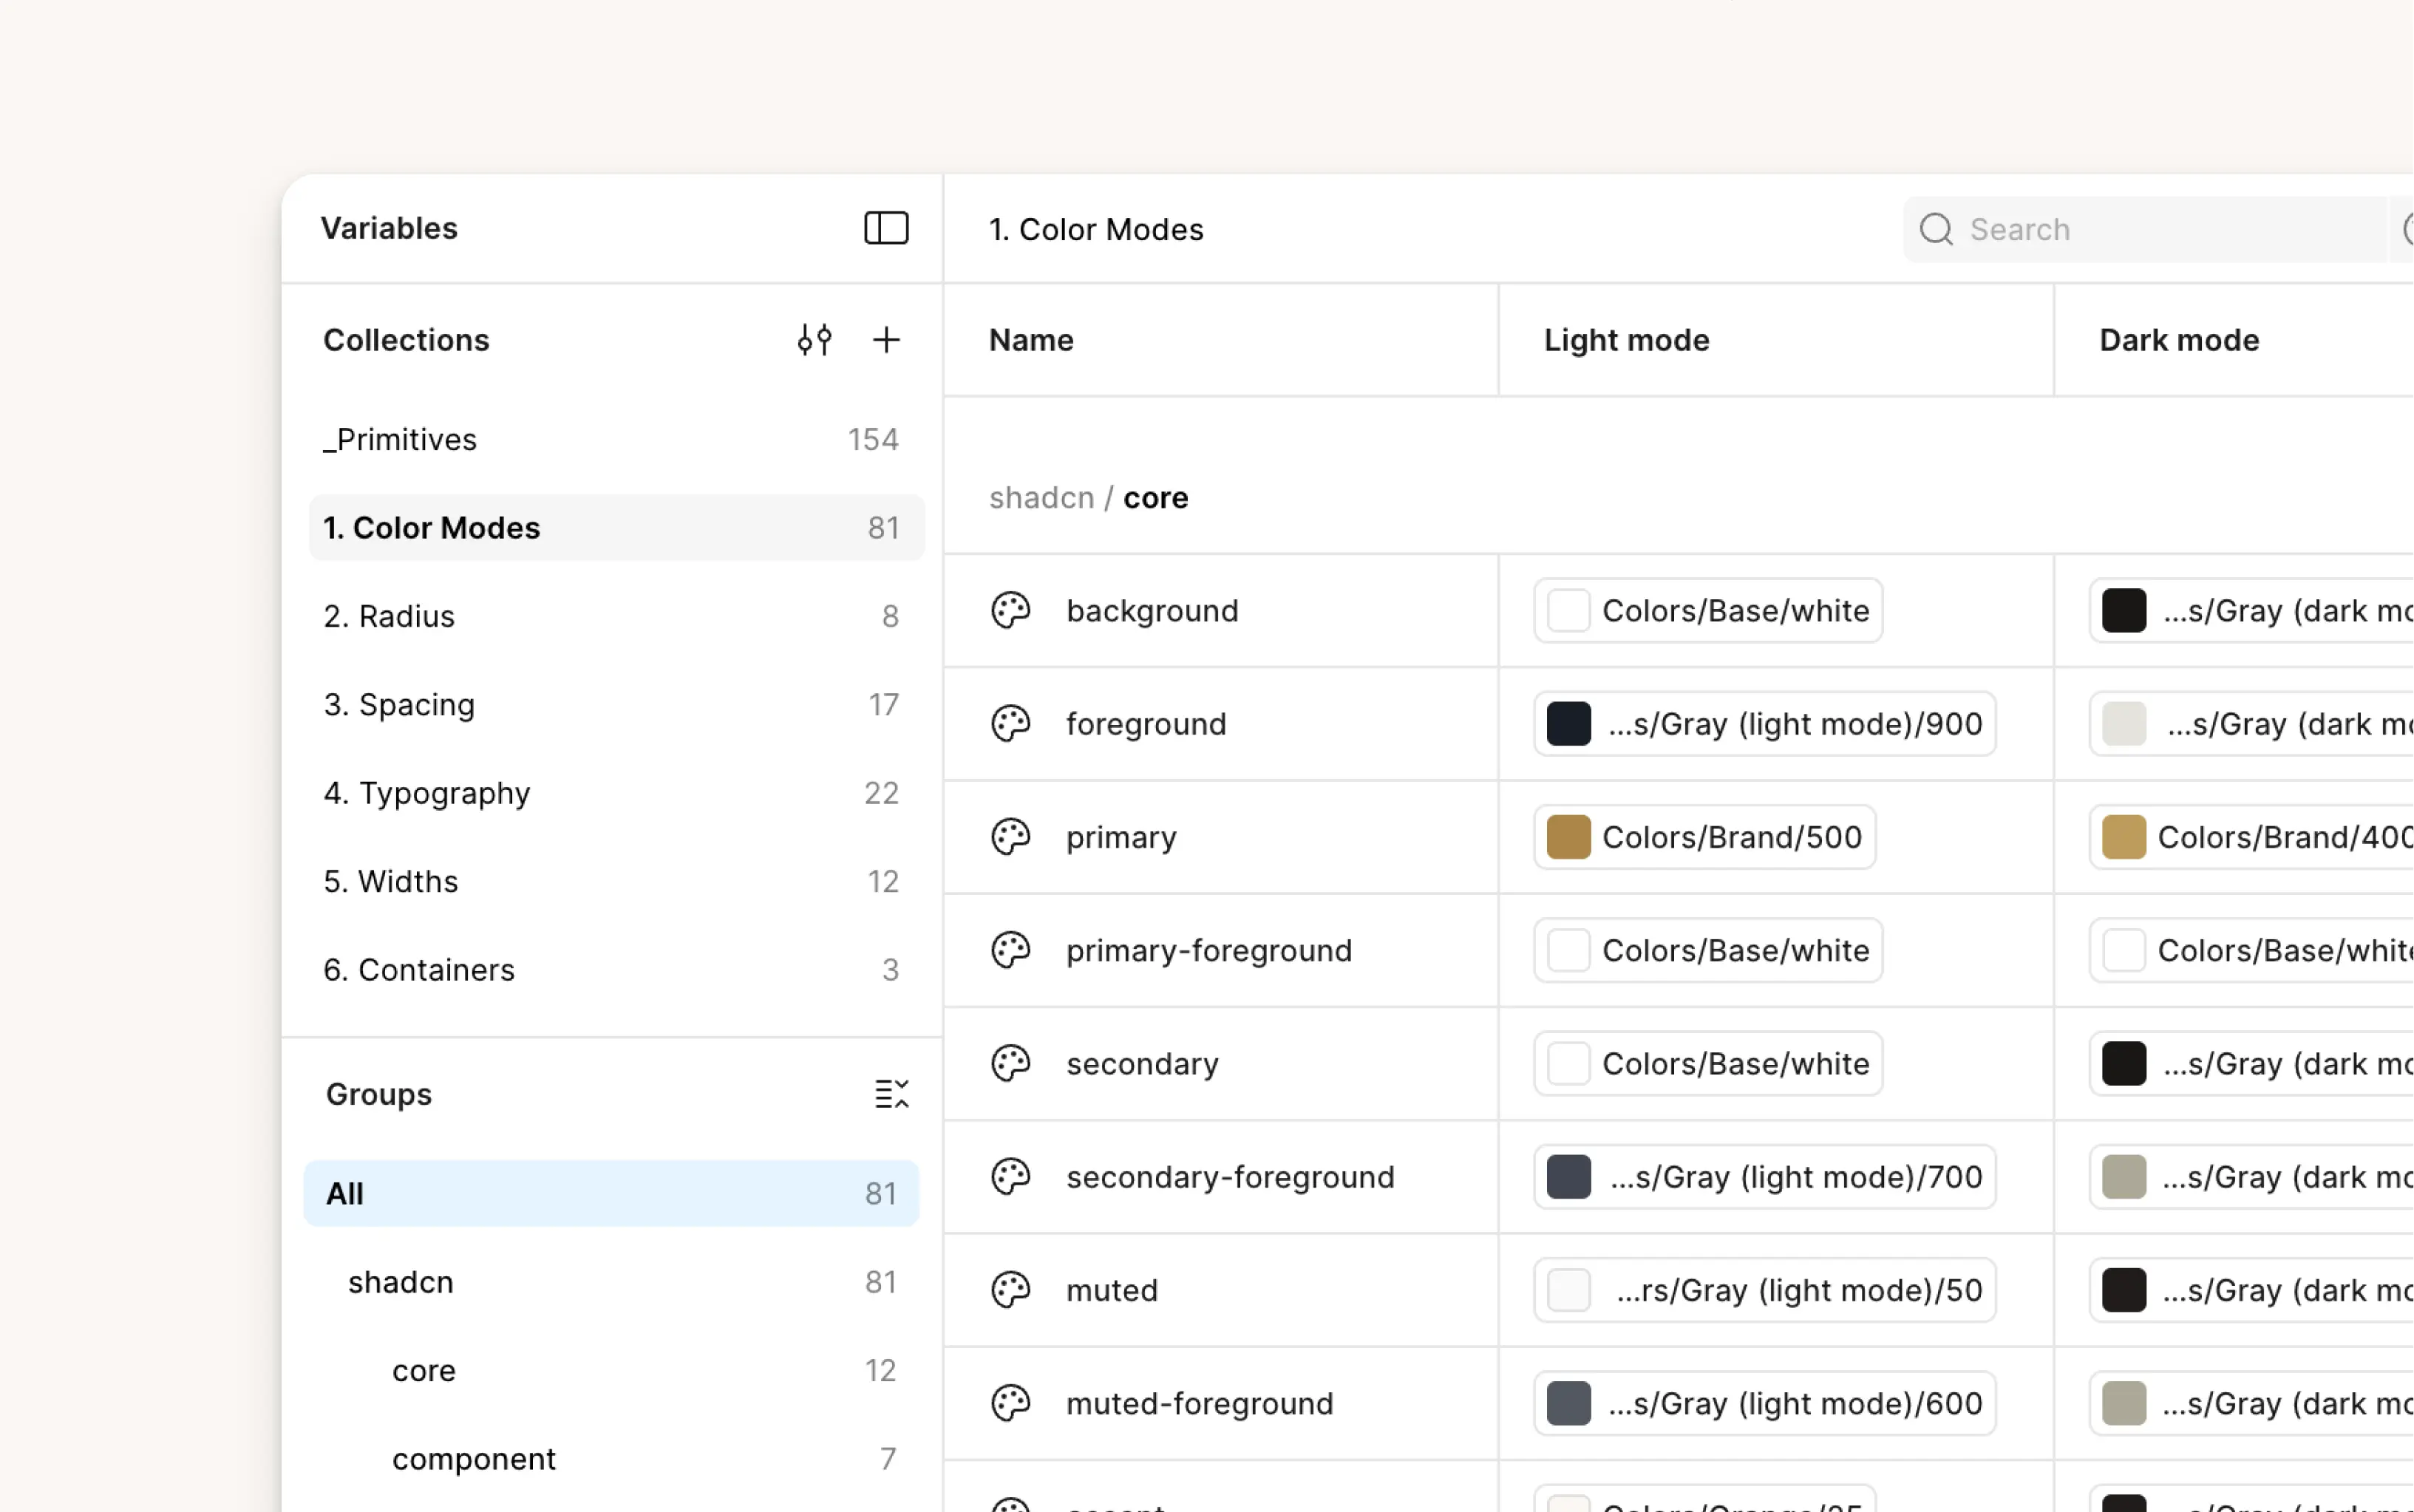Click the Brand/500 swatch for primary
Image resolution: width=2414 pixels, height=1512 pixels.
pos(1568,837)
